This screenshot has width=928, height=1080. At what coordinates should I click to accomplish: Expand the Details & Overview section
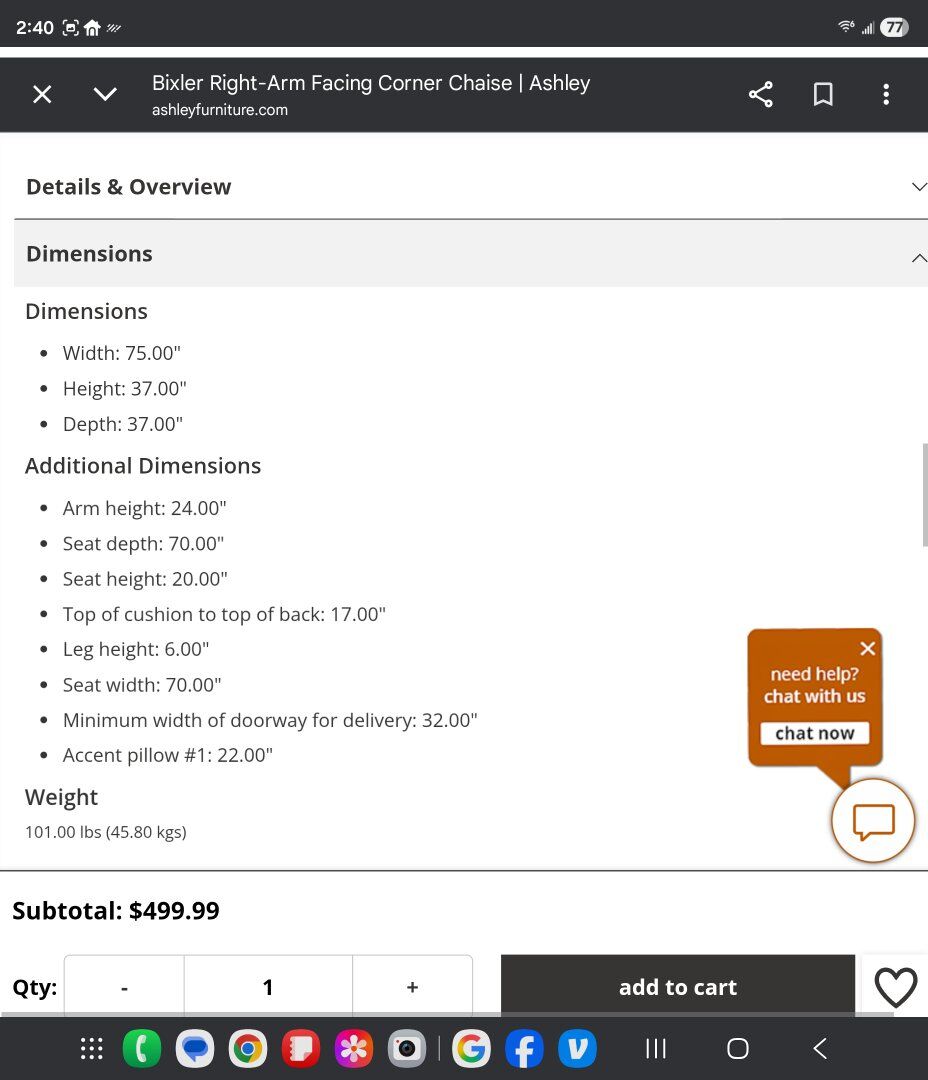(x=470, y=187)
